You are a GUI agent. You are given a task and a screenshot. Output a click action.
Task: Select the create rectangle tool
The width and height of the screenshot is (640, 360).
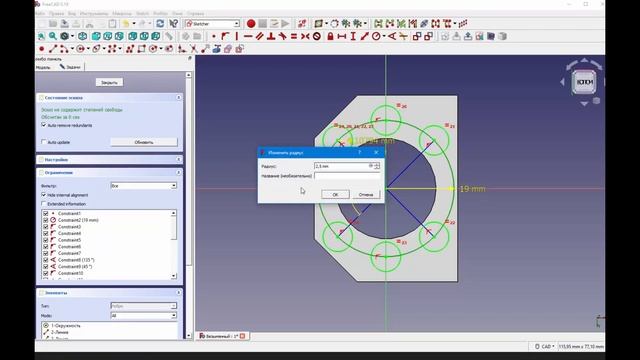tap(141, 49)
